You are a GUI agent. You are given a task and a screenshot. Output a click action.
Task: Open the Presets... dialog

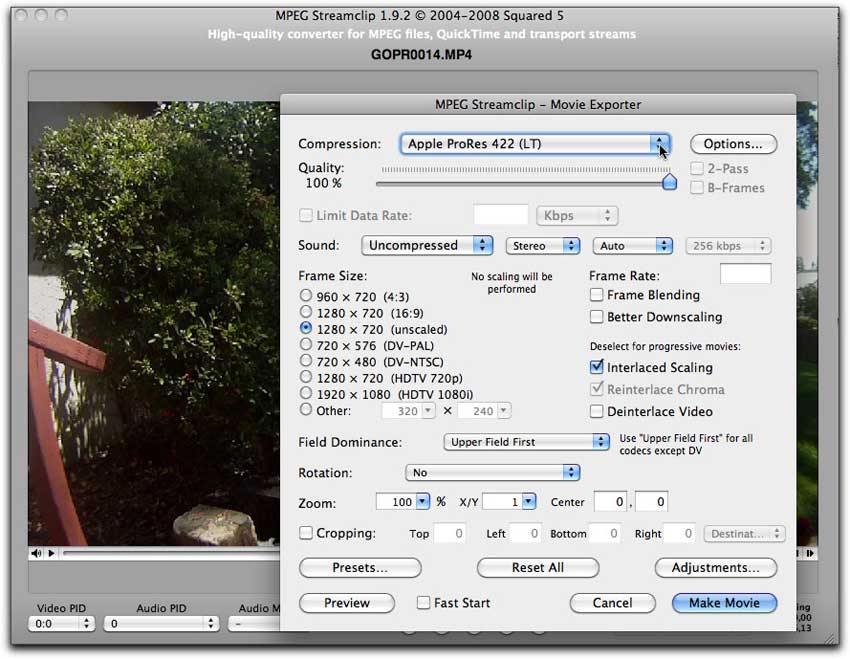(x=360, y=568)
